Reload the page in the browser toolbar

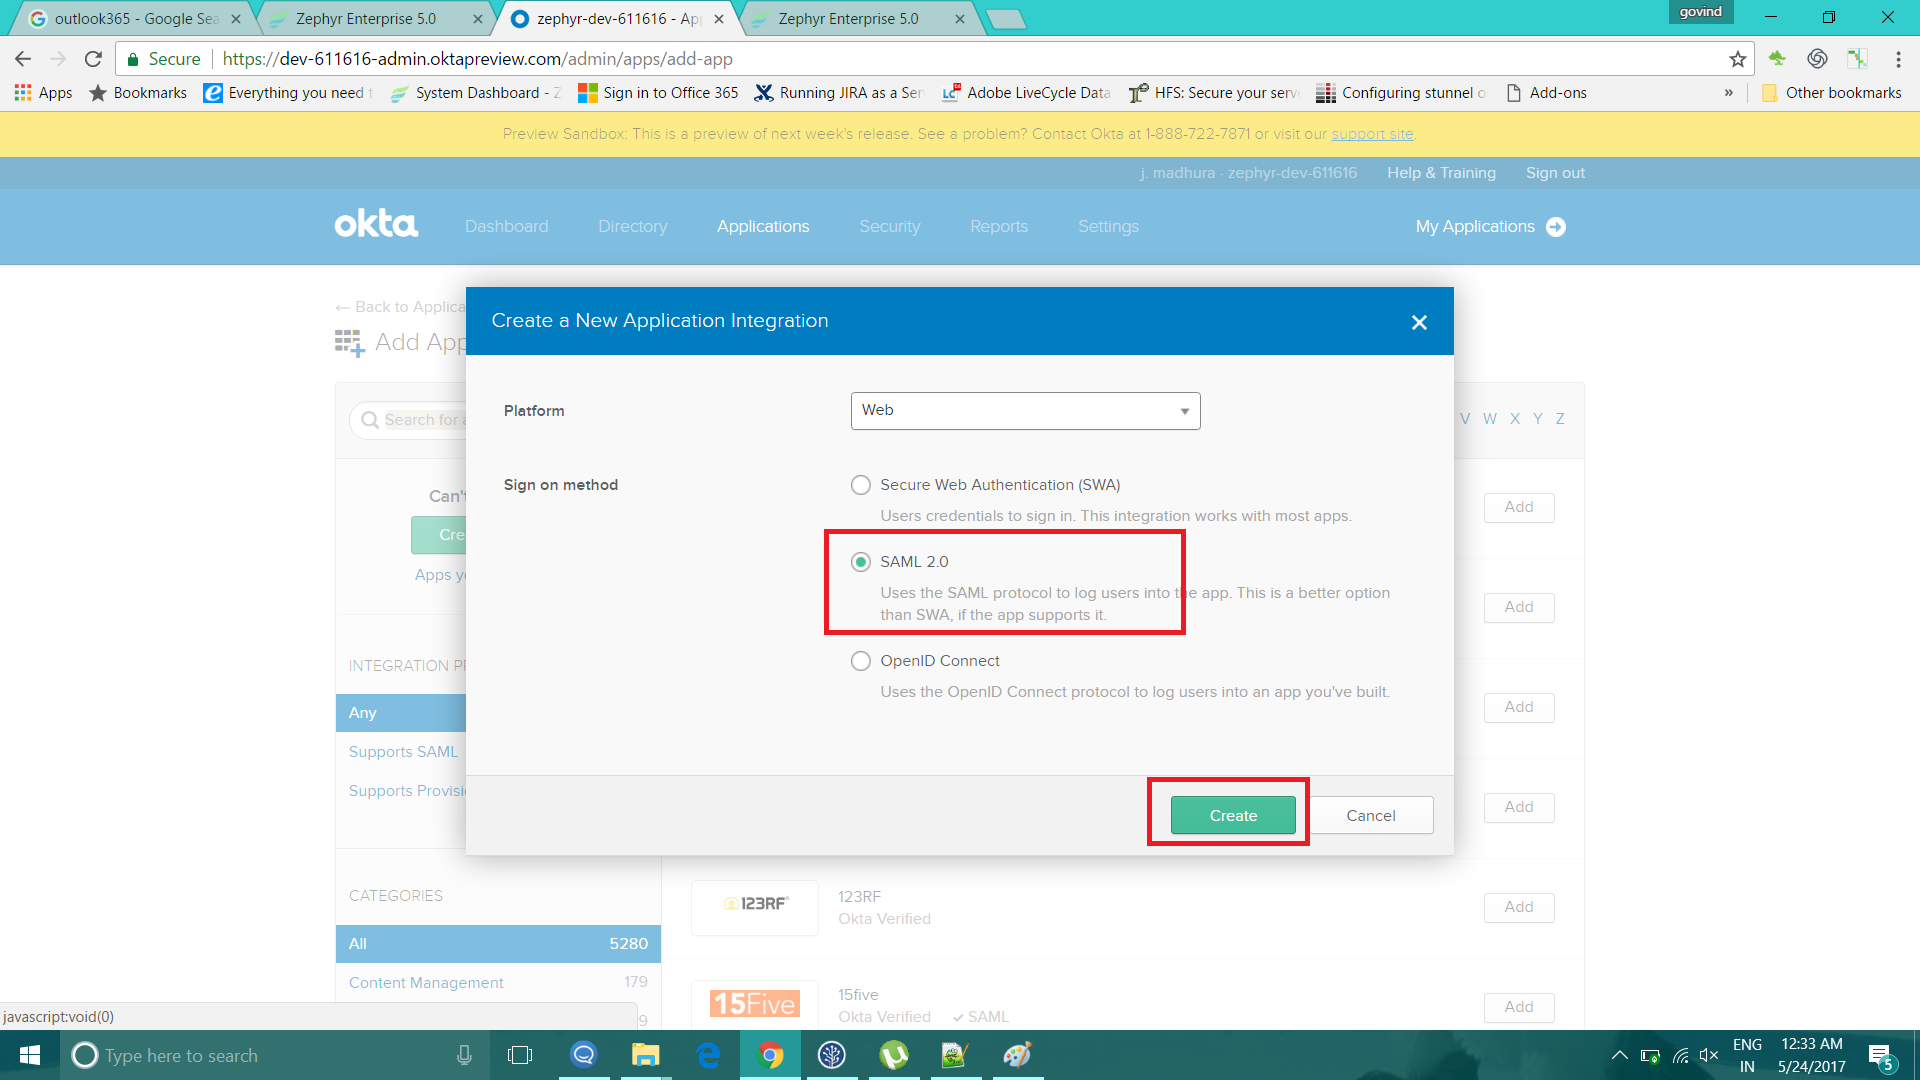(93, 59)
